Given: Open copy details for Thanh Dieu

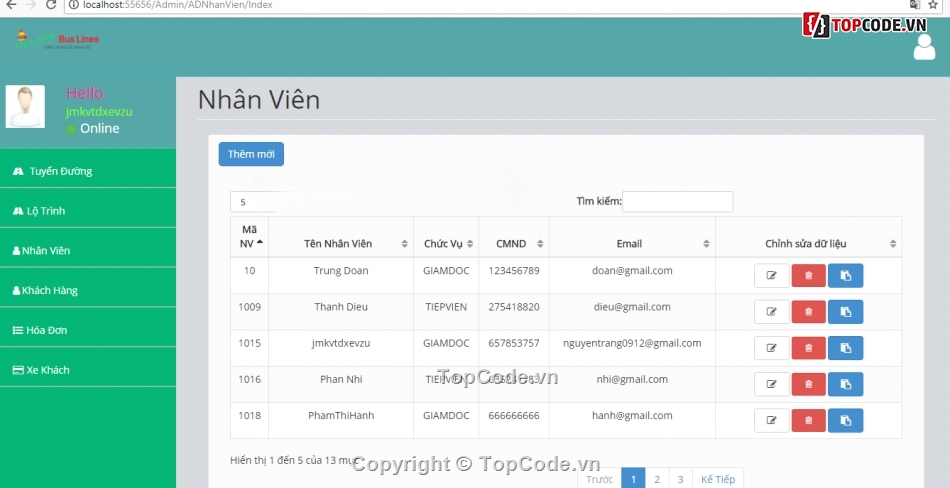Looking at the screenshot, I should (x=845, y=312).
